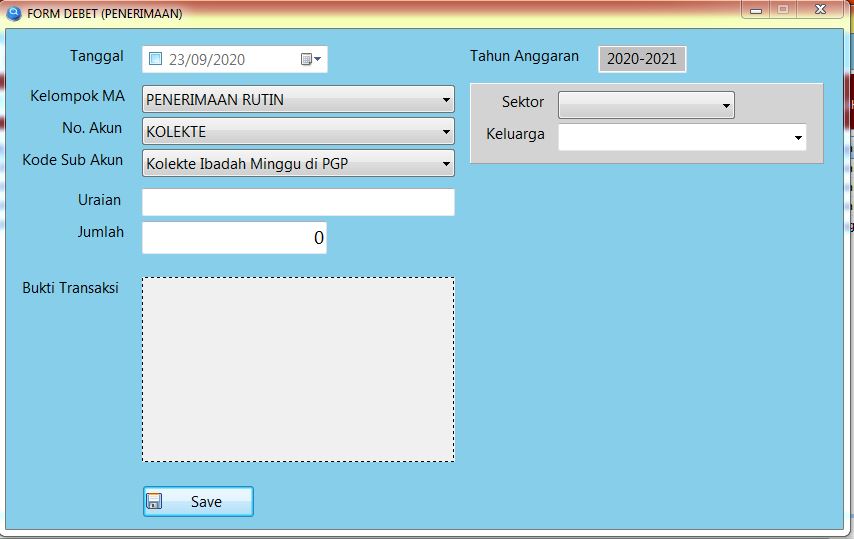854x539 pixels.
Task: Focus the Uraian text field
Action: point(298,203)
